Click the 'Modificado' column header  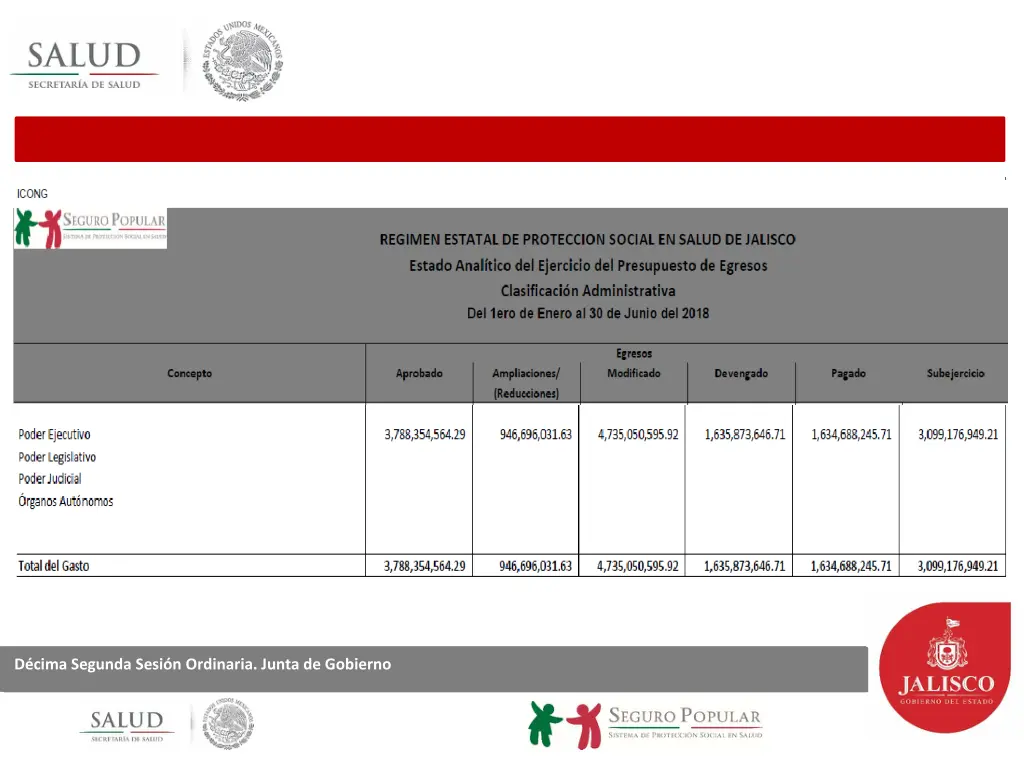pos(633,374)
